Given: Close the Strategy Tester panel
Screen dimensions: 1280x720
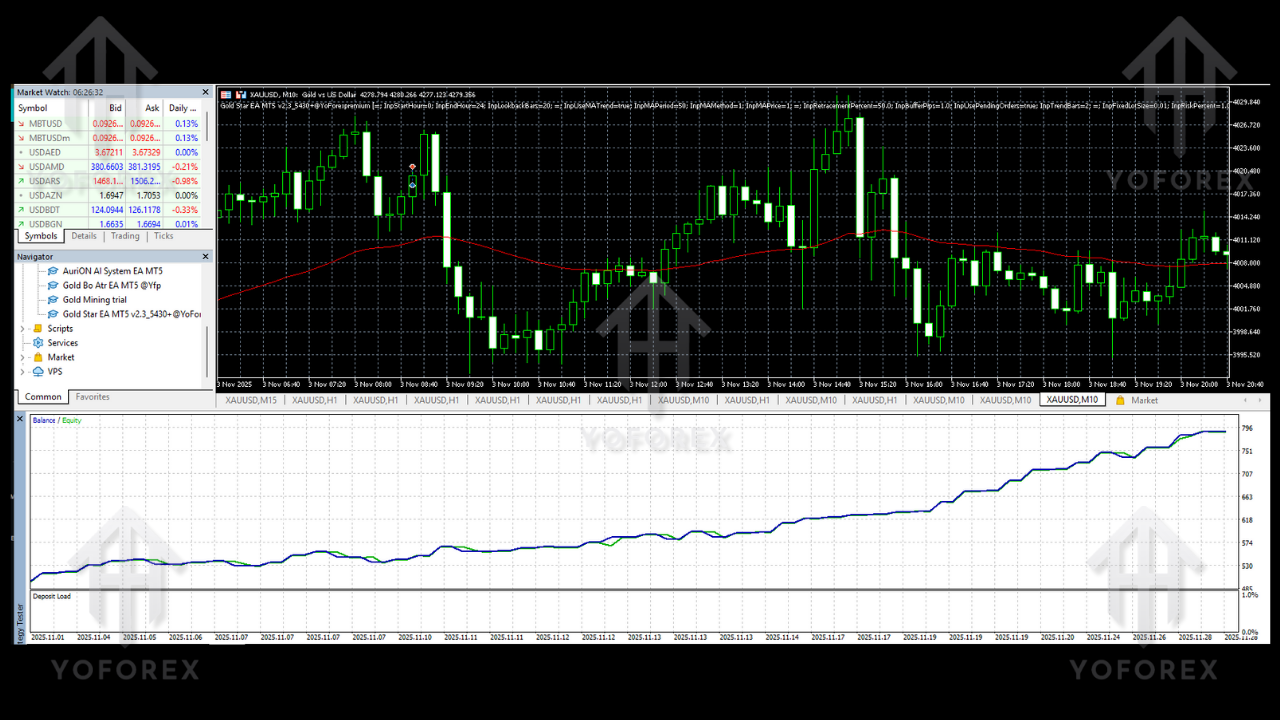Looking at the screenshot, I should (x=20, y=419).
